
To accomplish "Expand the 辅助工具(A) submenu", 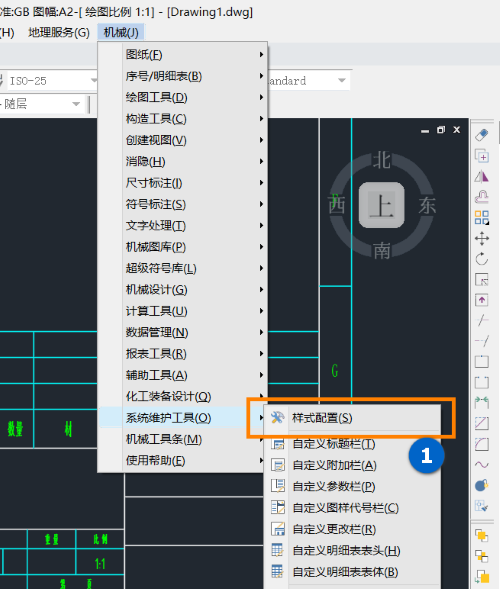I will click(183, 375).
